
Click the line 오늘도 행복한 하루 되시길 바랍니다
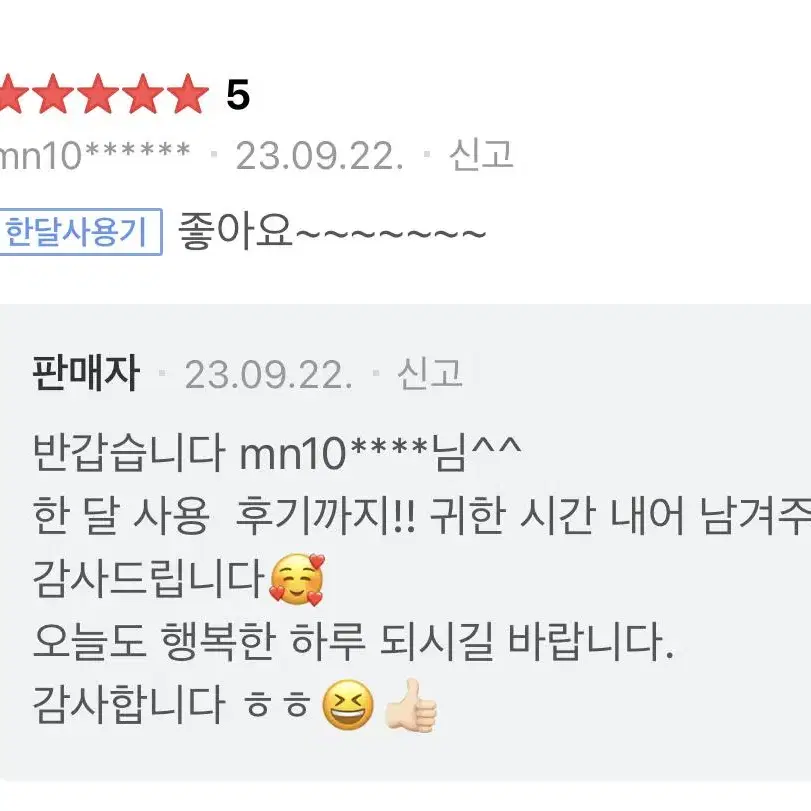(x=354, y=642)
